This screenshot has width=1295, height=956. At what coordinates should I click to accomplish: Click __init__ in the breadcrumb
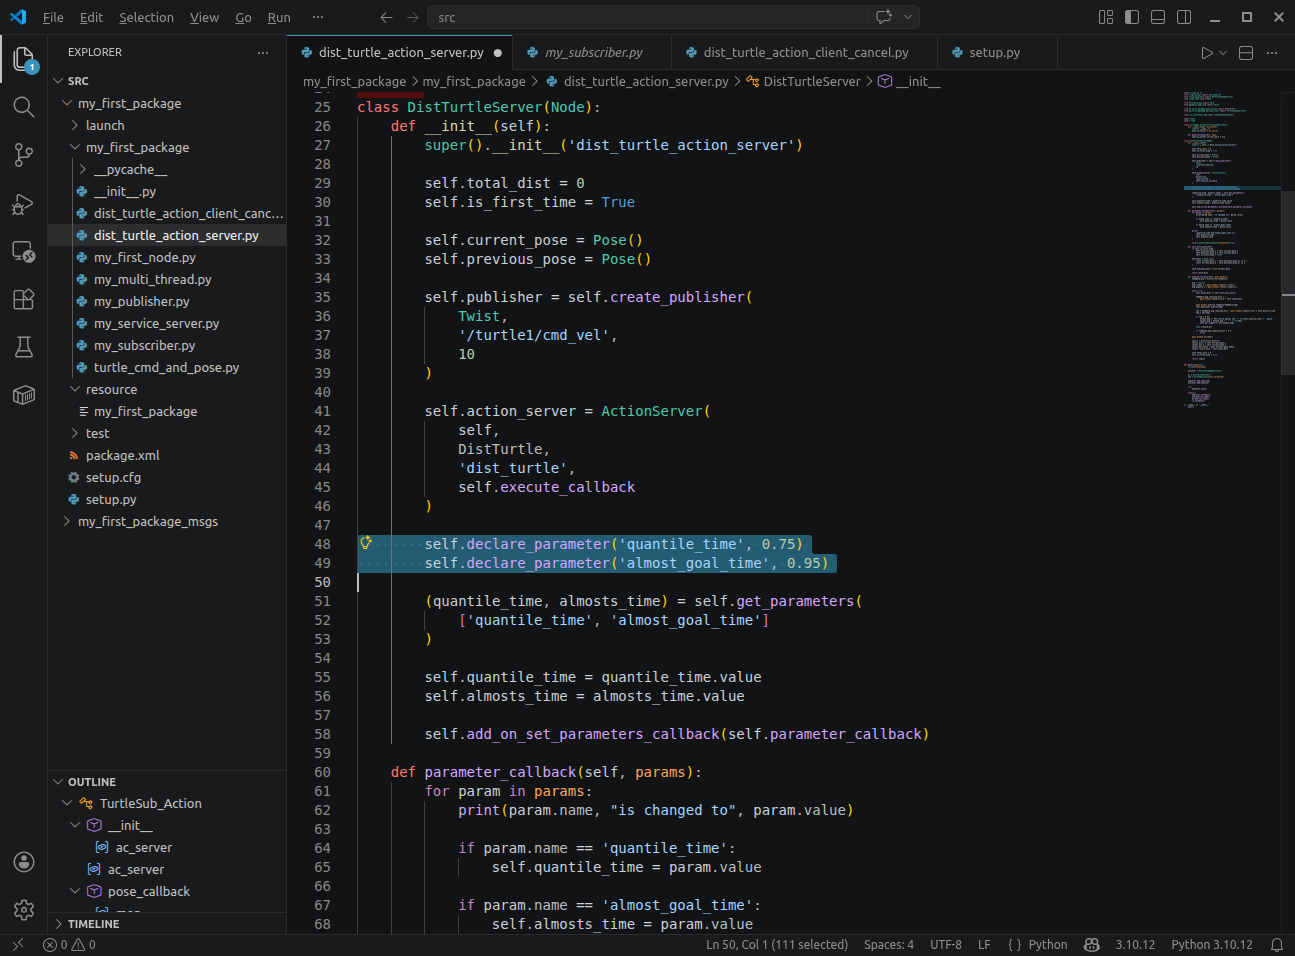(917, 82)
